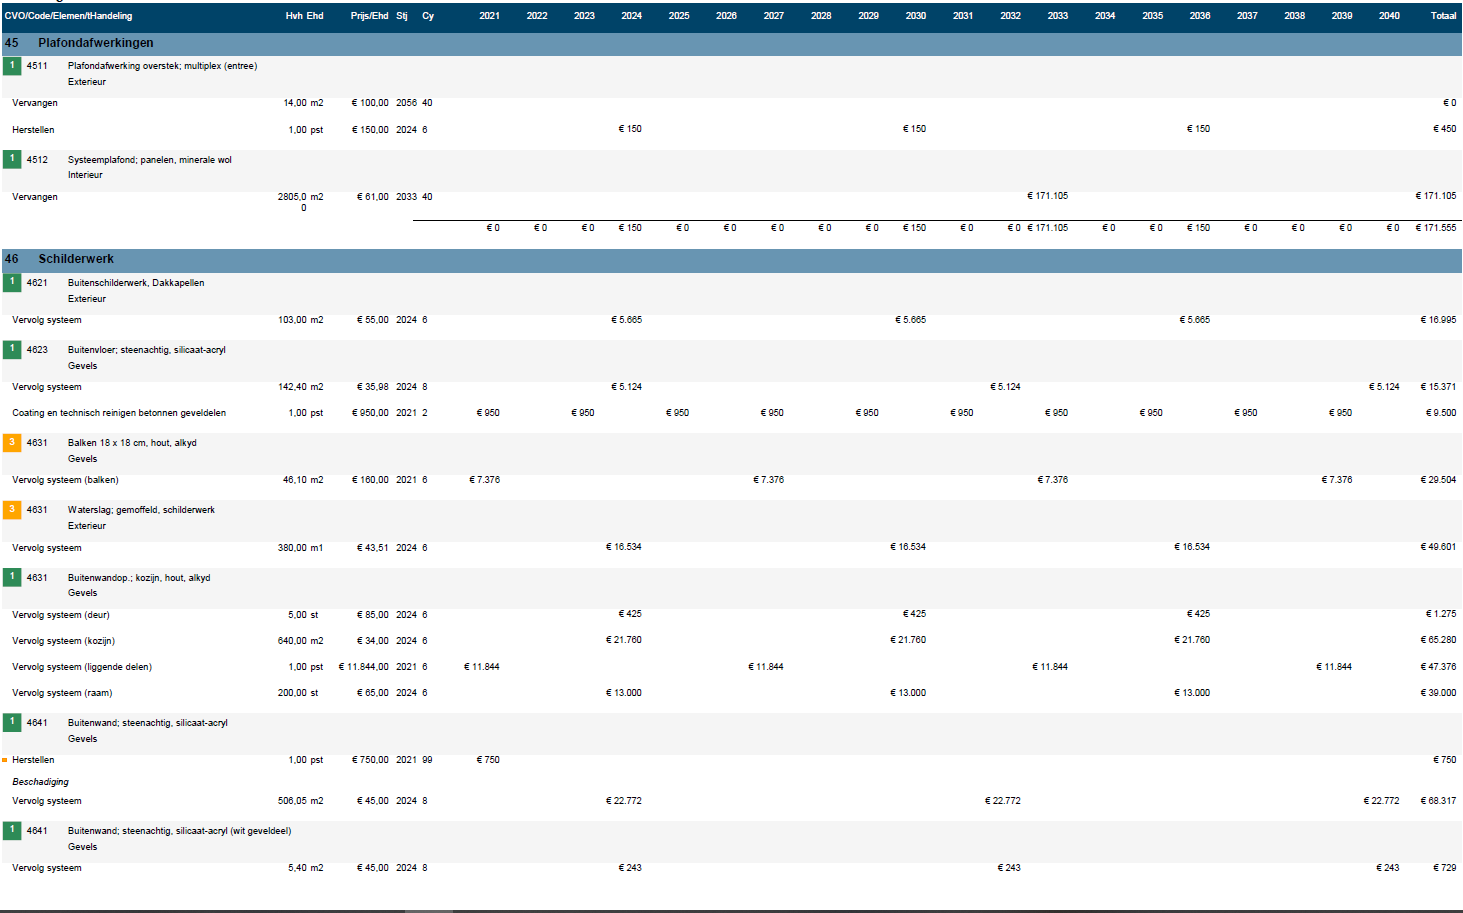Click green badge for Buitenwandop. kozijn row

pos(12,577)
